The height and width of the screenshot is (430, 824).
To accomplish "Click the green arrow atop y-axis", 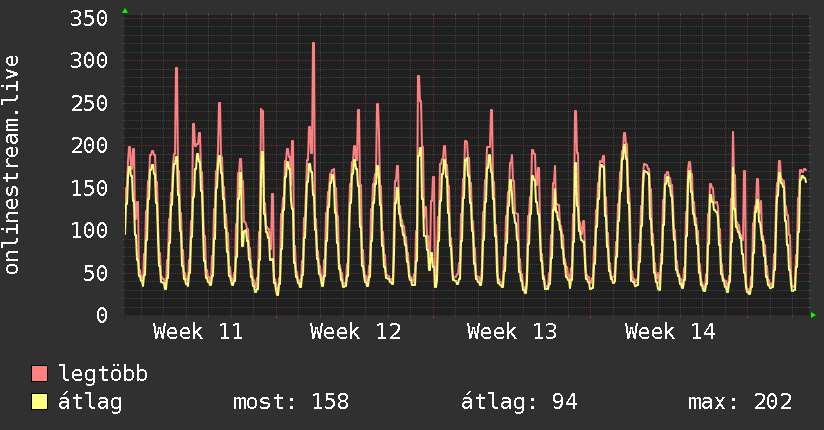I will pyautogui.click(x=125, y=11).
